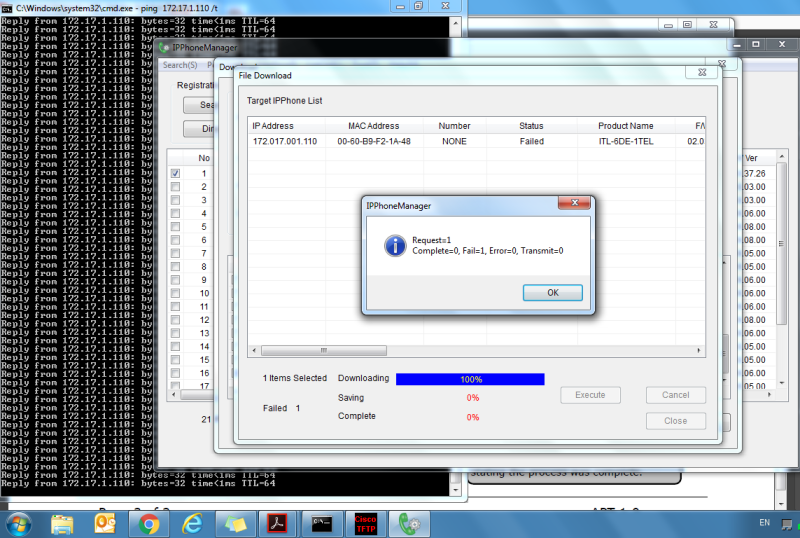This screenshot has height=538, width=800.
Task: Check the checkbox for row 3
Action: click(x=175, y=200)
